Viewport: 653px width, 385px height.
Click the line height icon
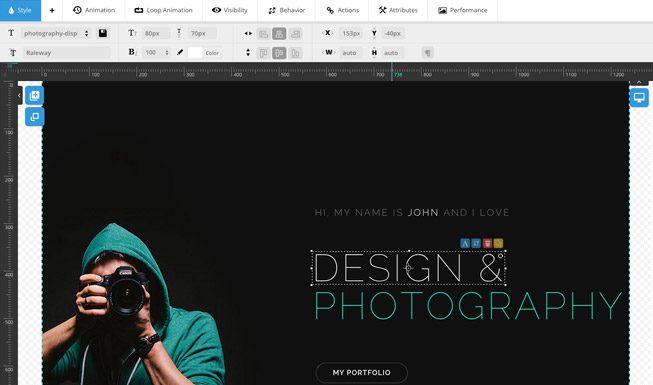pyautogui.click(x=179, y=33)
